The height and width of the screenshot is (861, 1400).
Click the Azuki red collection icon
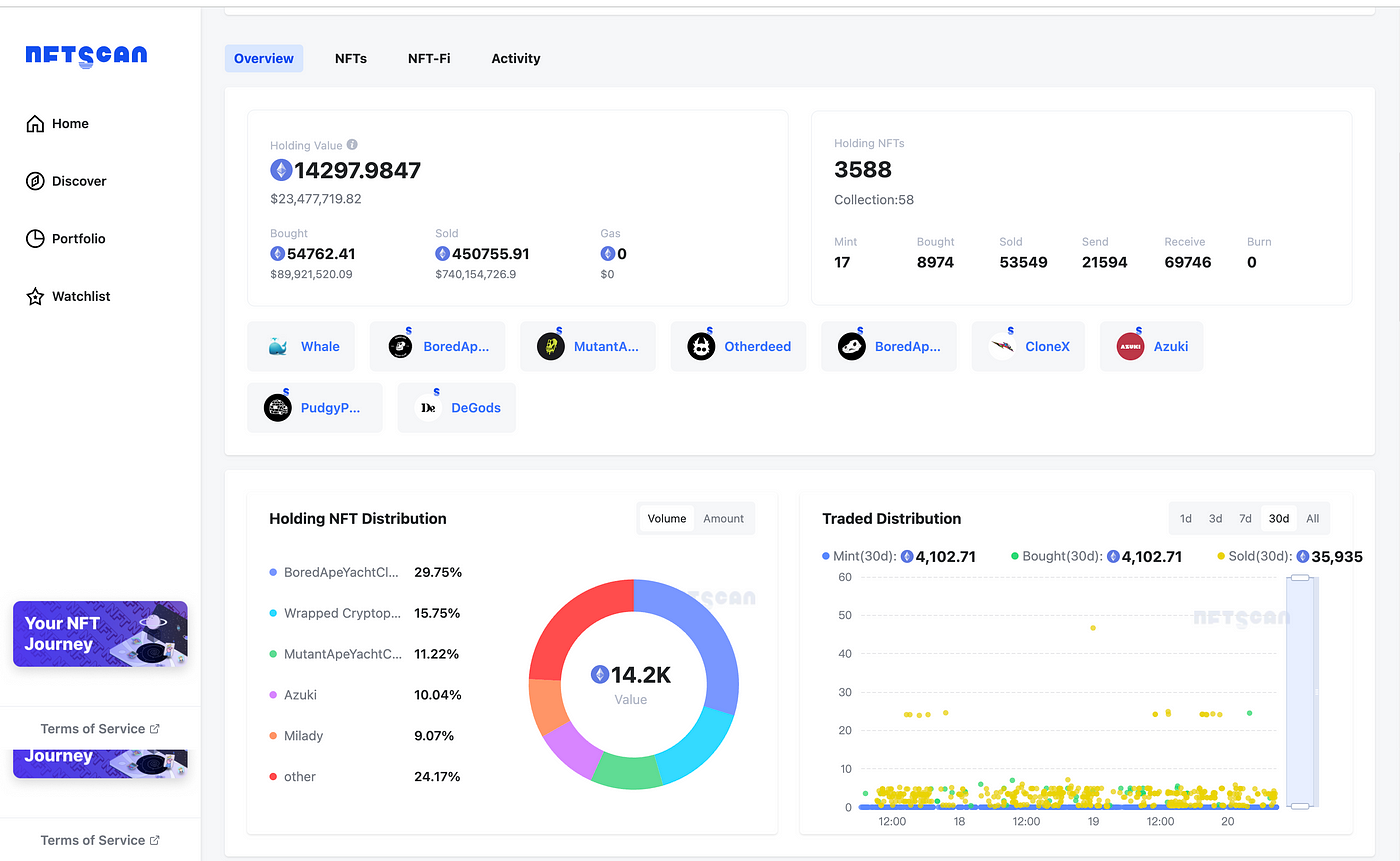click(1130, 347)
